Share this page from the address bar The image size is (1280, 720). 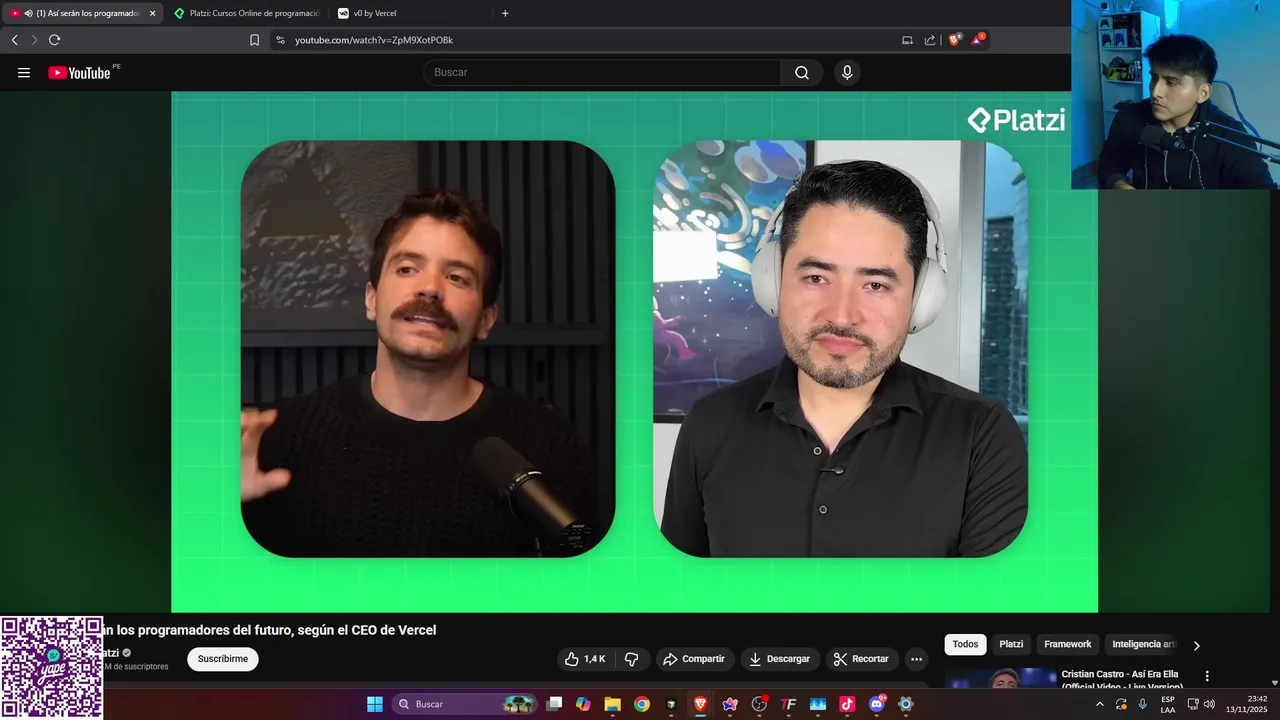(x=930, y=40)
